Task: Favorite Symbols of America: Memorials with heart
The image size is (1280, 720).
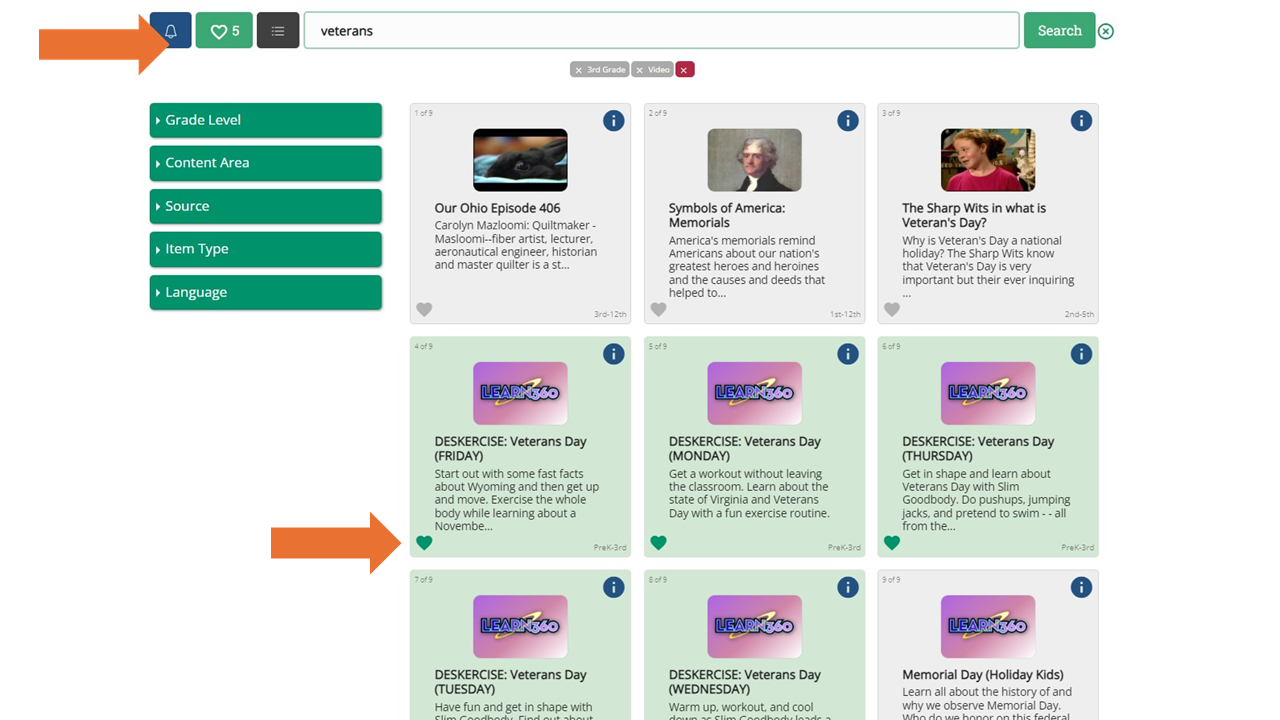Action: click(658, 310)
